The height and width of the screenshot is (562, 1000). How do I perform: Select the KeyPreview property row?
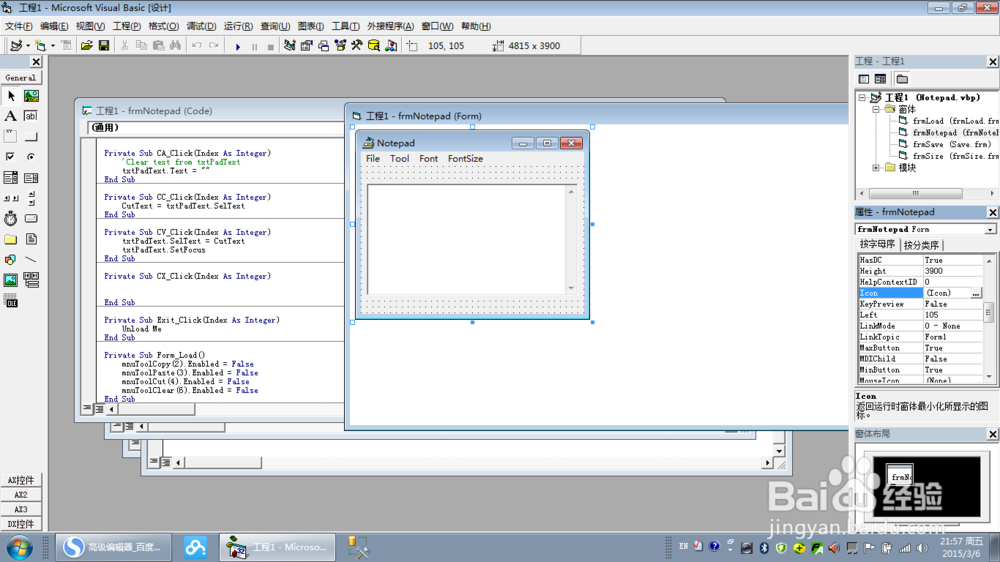coord(920,304)
